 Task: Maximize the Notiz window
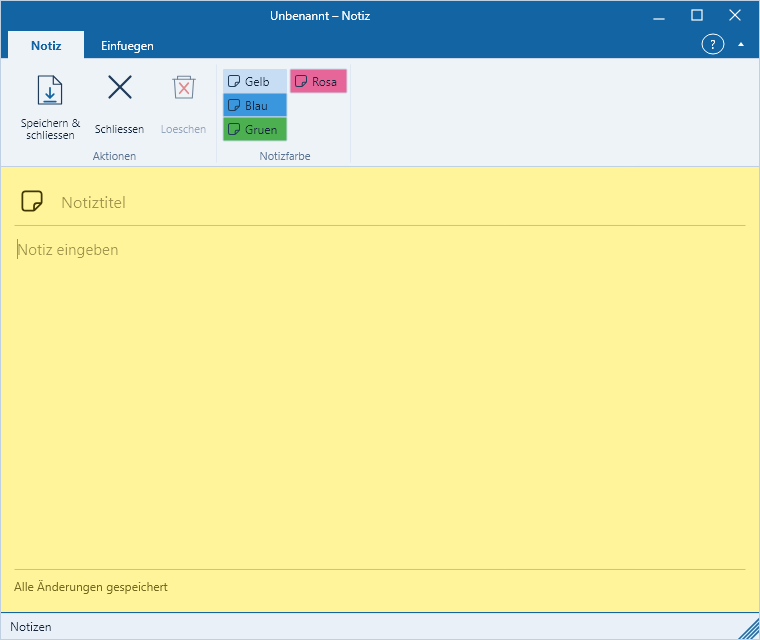point(697,16)
